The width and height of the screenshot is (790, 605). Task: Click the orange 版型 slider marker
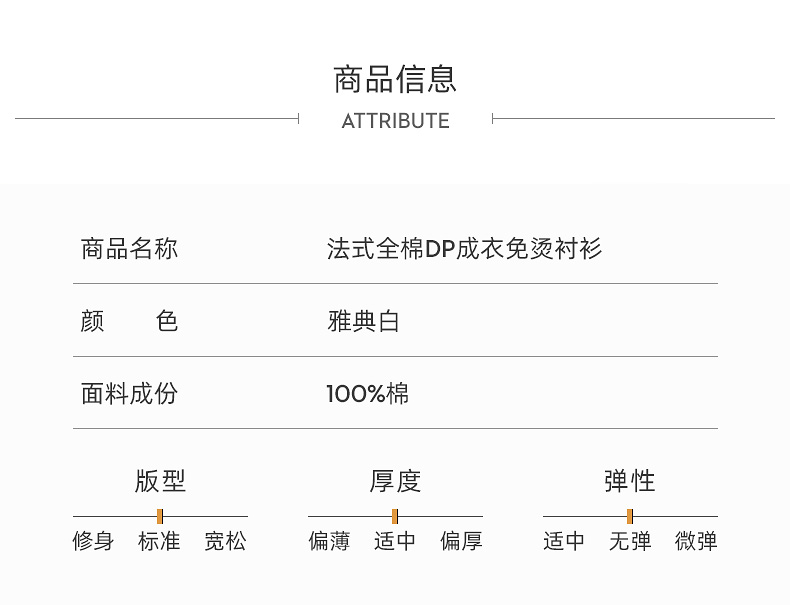click(160, 516)
